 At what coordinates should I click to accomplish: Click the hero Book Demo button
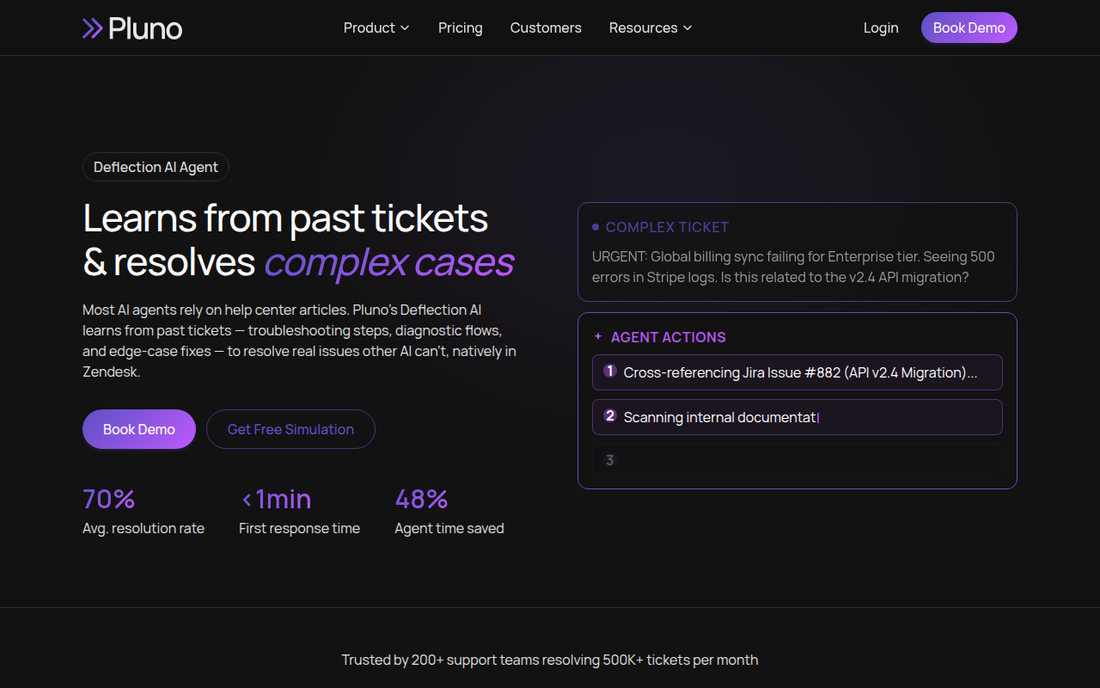point(139,429)
